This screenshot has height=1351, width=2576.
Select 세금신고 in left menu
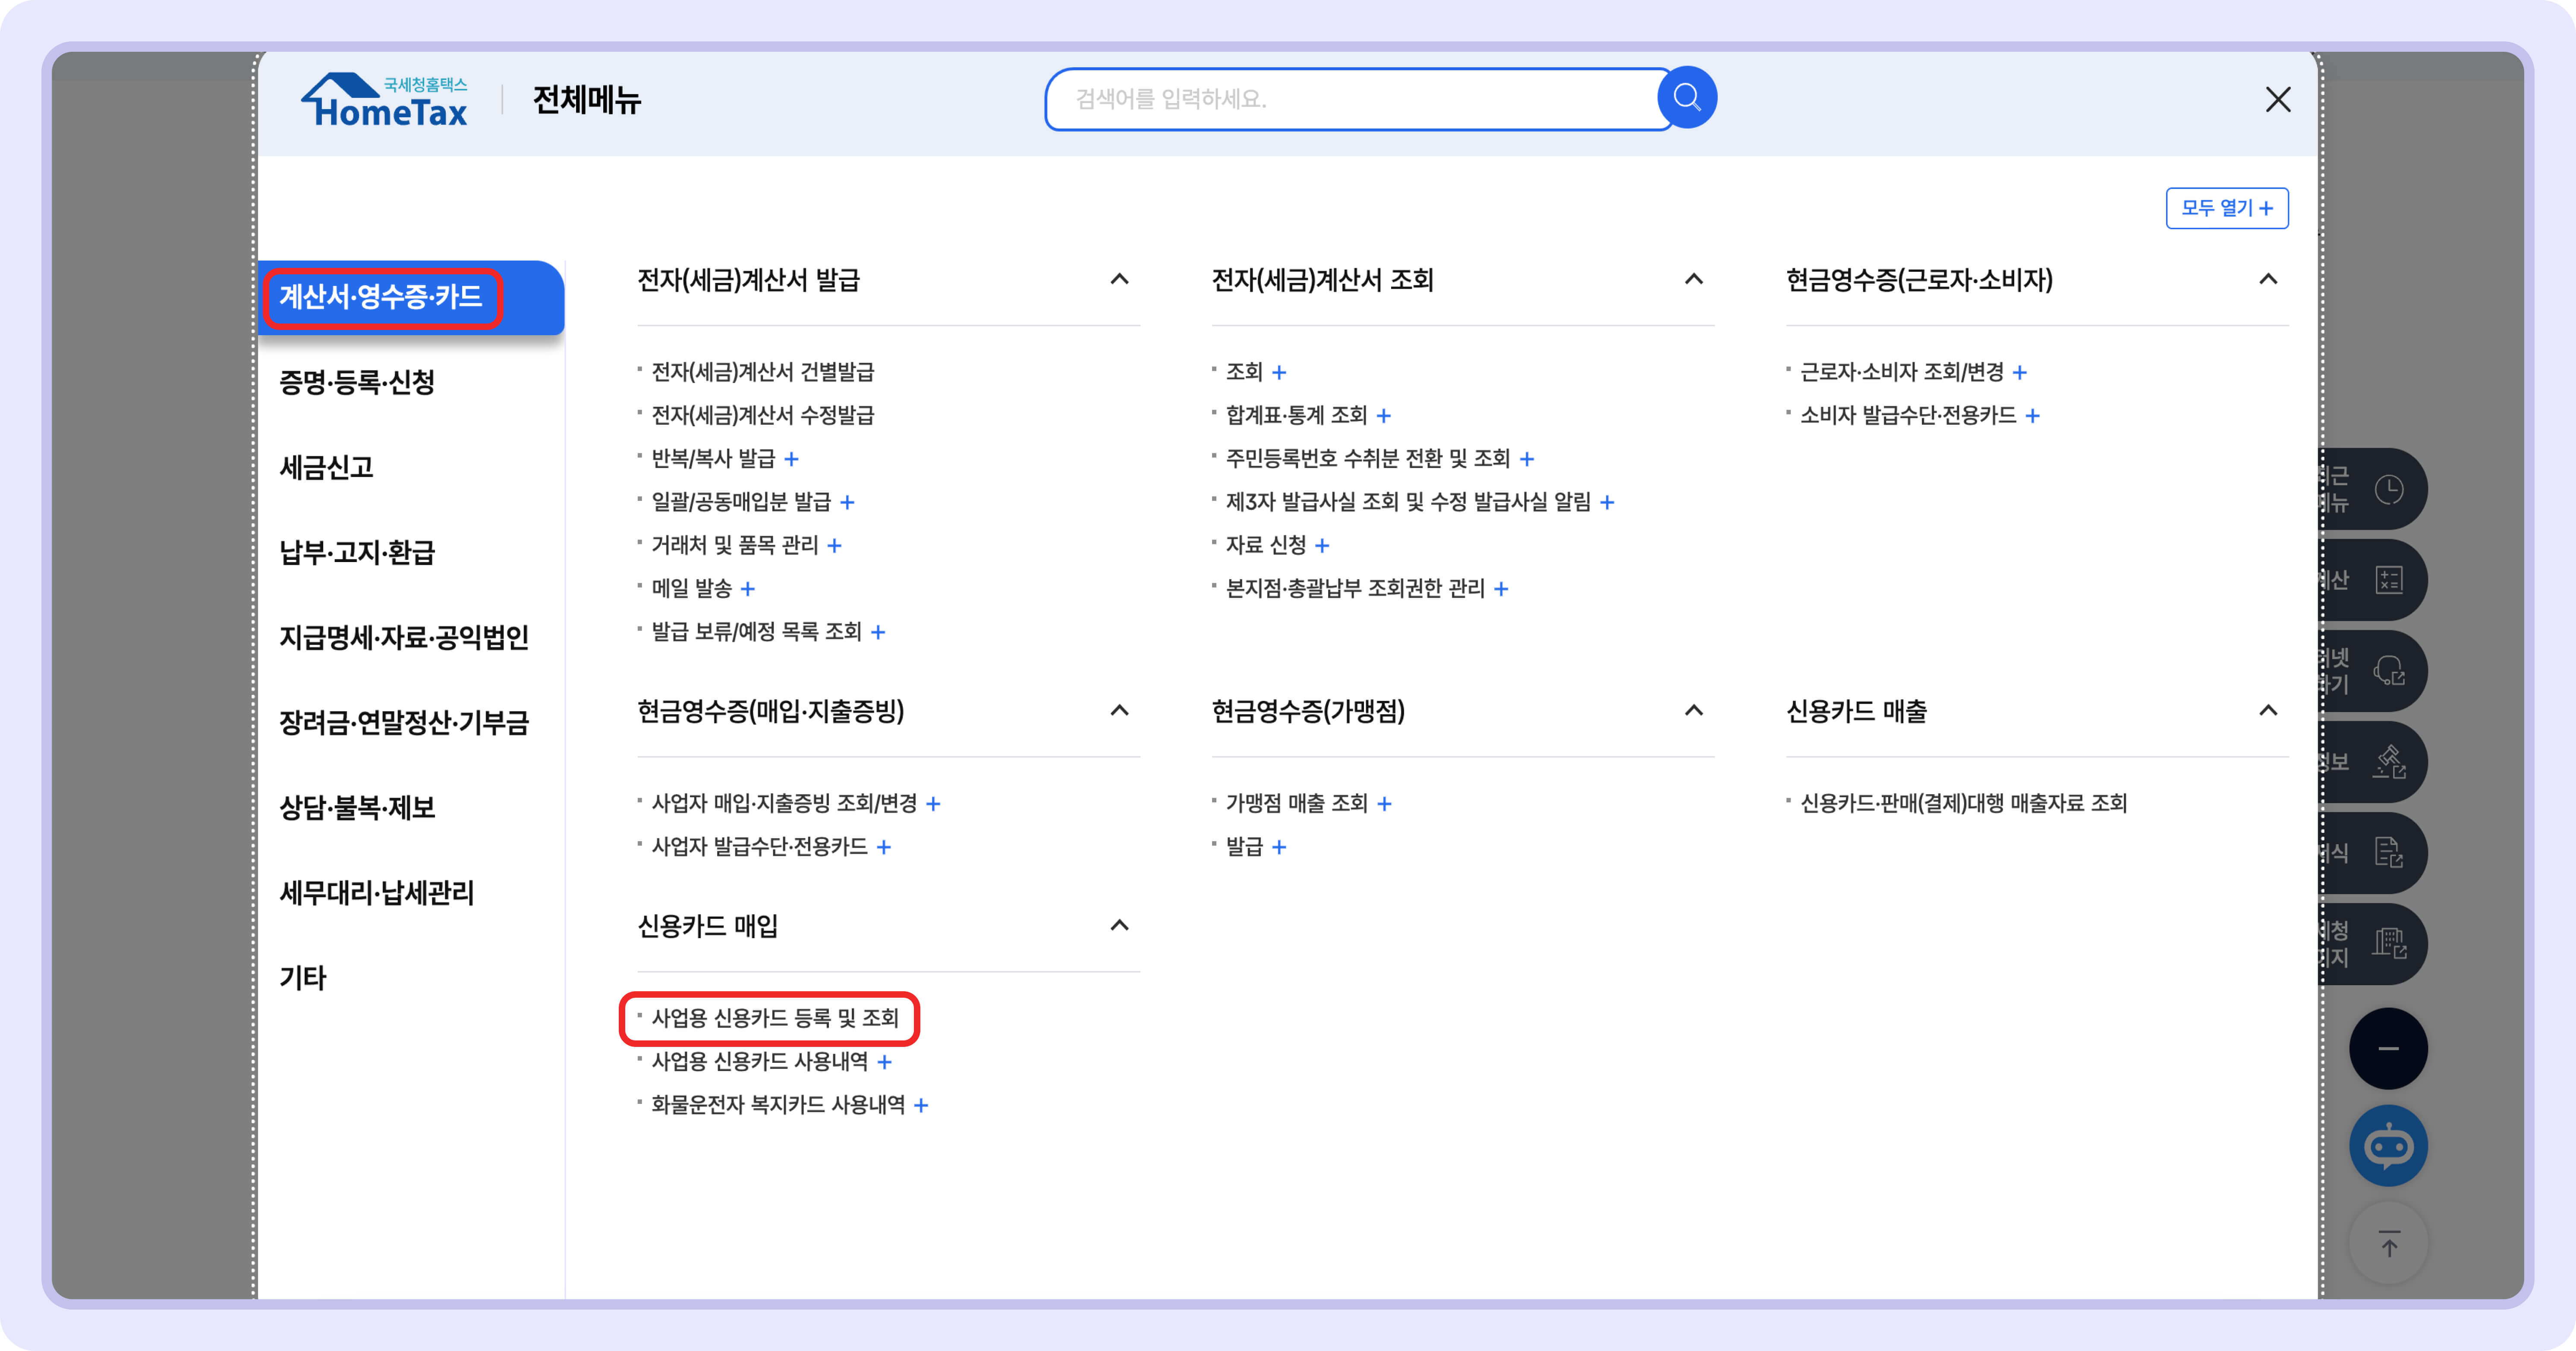coord(326,467)
